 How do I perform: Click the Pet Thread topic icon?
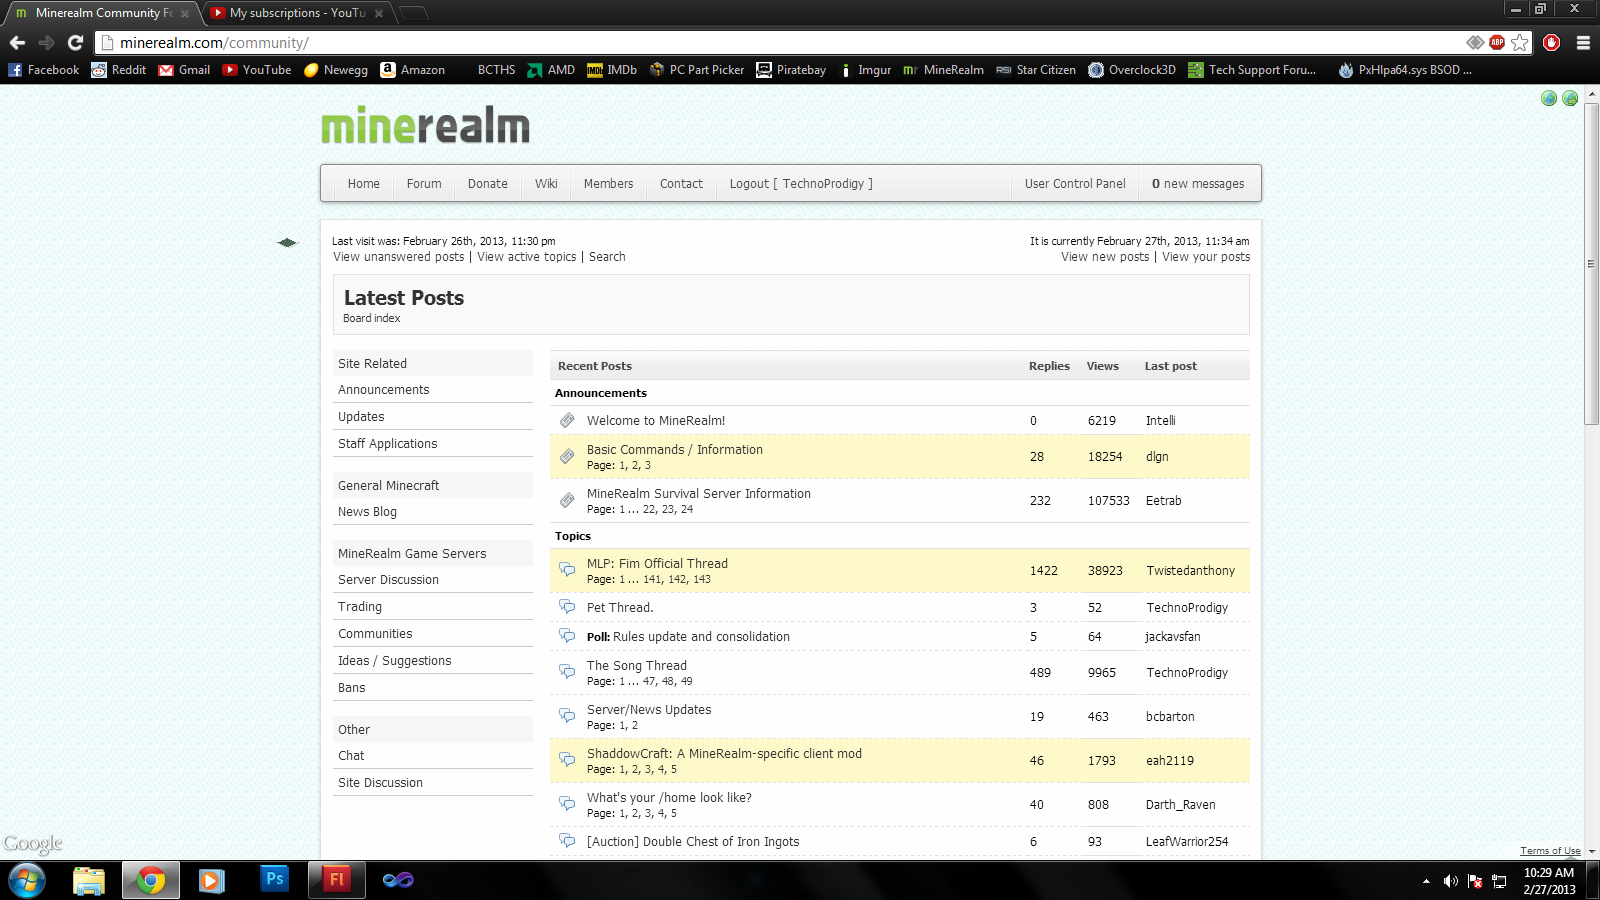(x=567, y=607)
